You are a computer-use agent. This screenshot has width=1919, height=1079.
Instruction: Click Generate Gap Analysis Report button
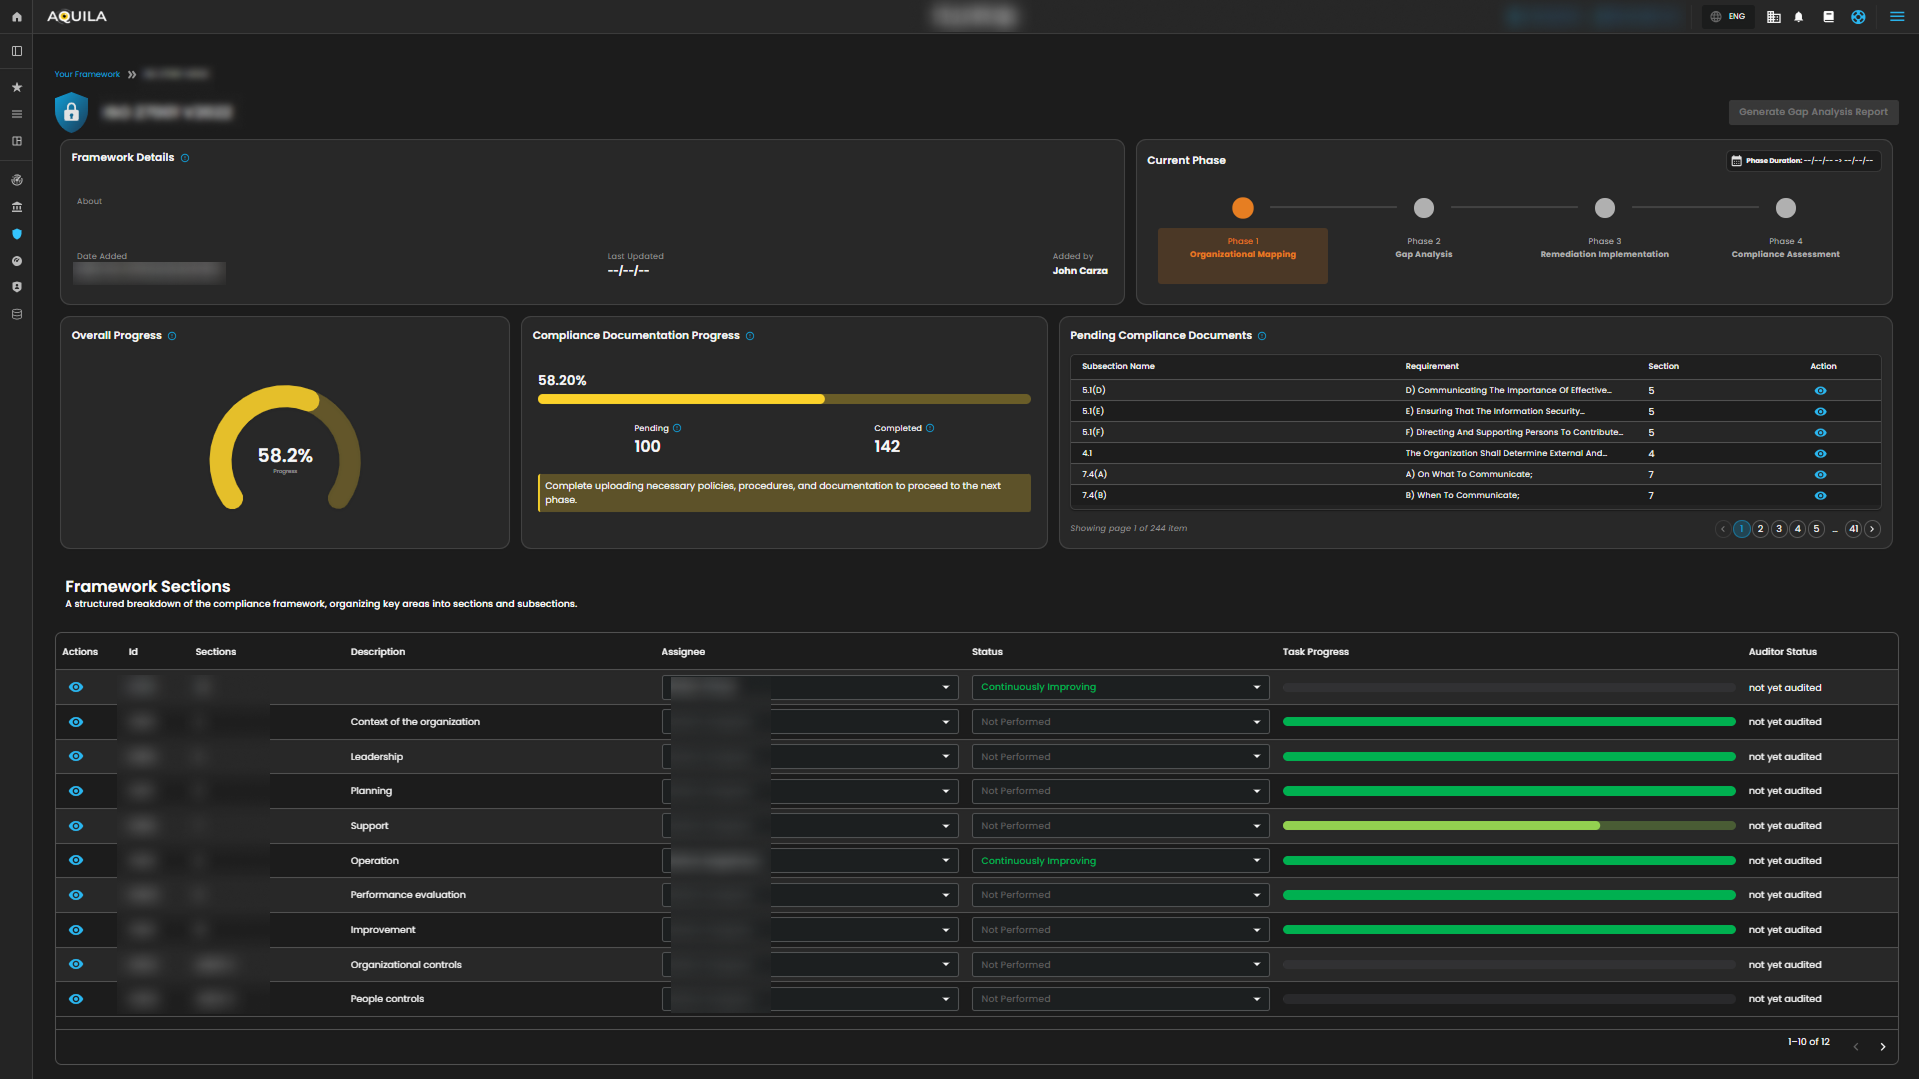1812,112
